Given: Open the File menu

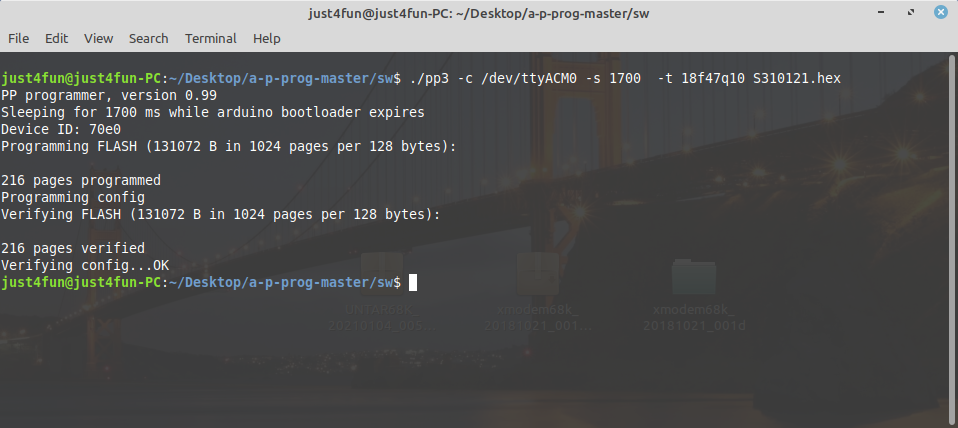Looking at the screenshot, I should point(18,38).
